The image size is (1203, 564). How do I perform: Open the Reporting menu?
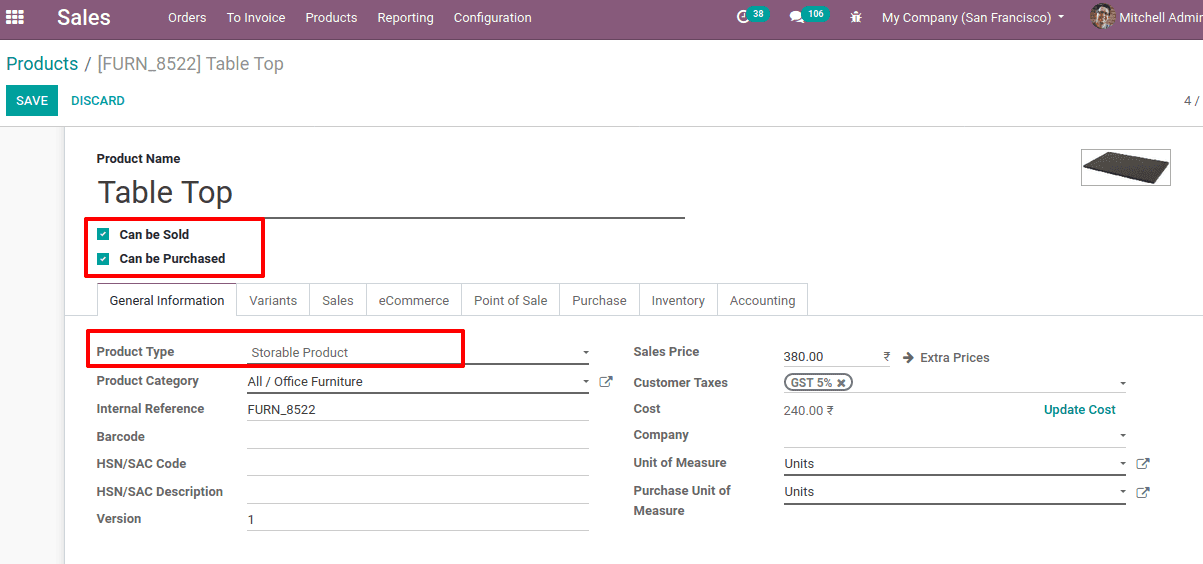point(405,17)
